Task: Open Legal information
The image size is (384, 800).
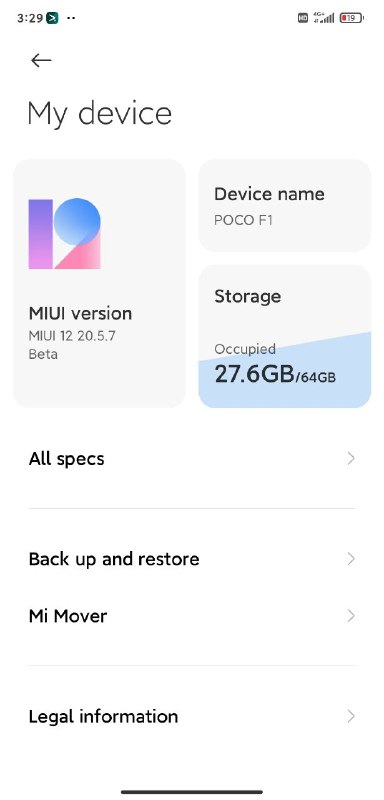Action: (x=192, y=716)
